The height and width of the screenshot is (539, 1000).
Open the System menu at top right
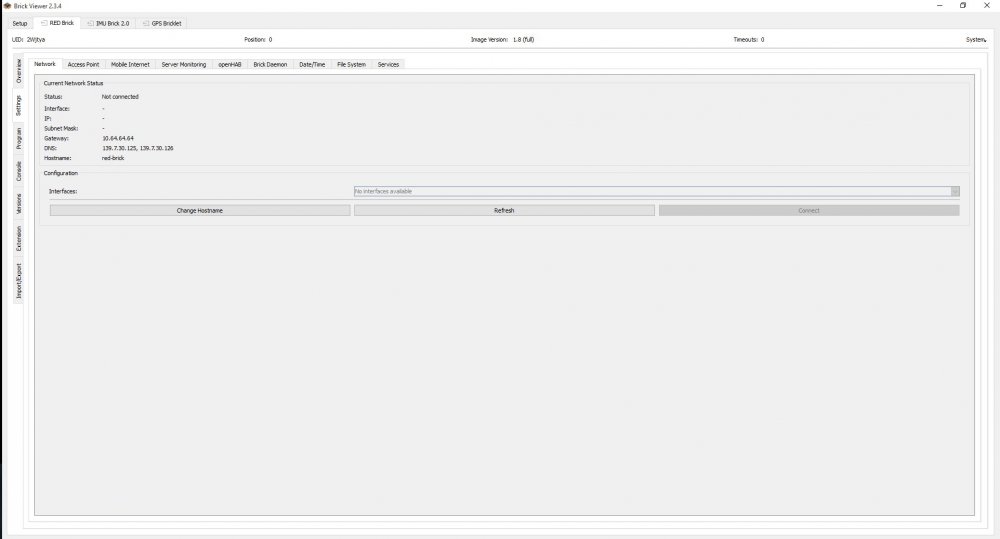[x=976, y=40]
